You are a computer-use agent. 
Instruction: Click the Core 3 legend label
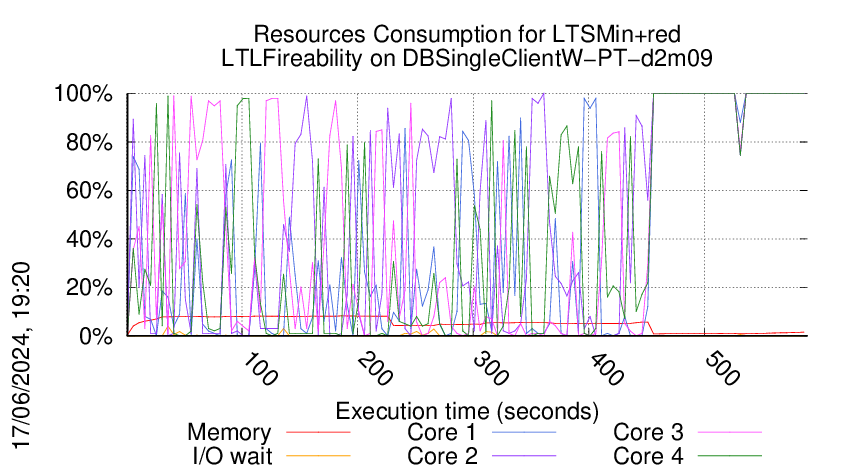click(648, 432)
